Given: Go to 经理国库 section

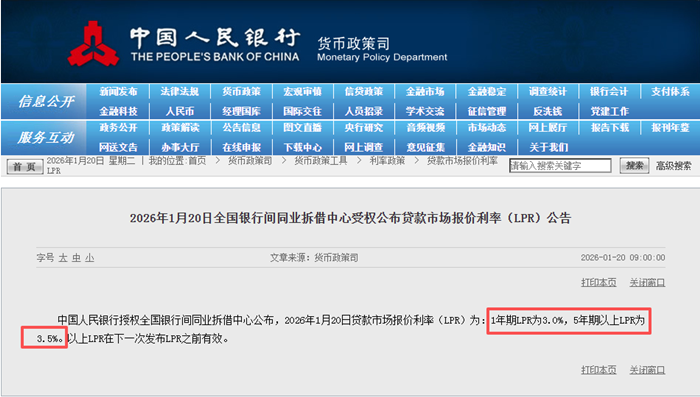Looking at the screenshot, I should click(x=241, y=111).
